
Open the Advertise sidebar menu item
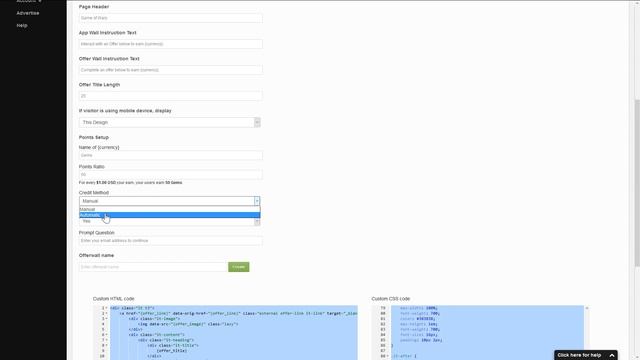coord(28,13)
